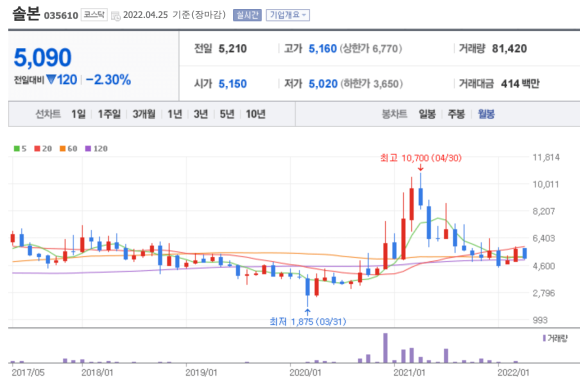This screenshot has height=388, width=580.
Task: Select the 10년 line chart period
Action: point(256,114)
